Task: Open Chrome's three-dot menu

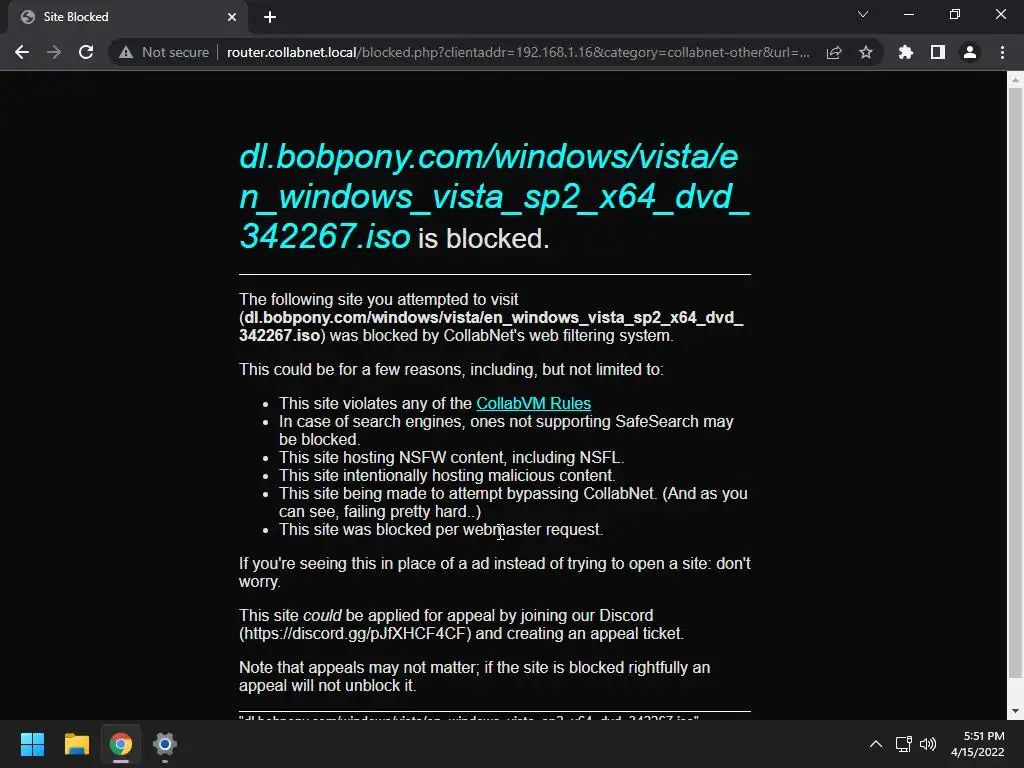Action: [1002, 52]
